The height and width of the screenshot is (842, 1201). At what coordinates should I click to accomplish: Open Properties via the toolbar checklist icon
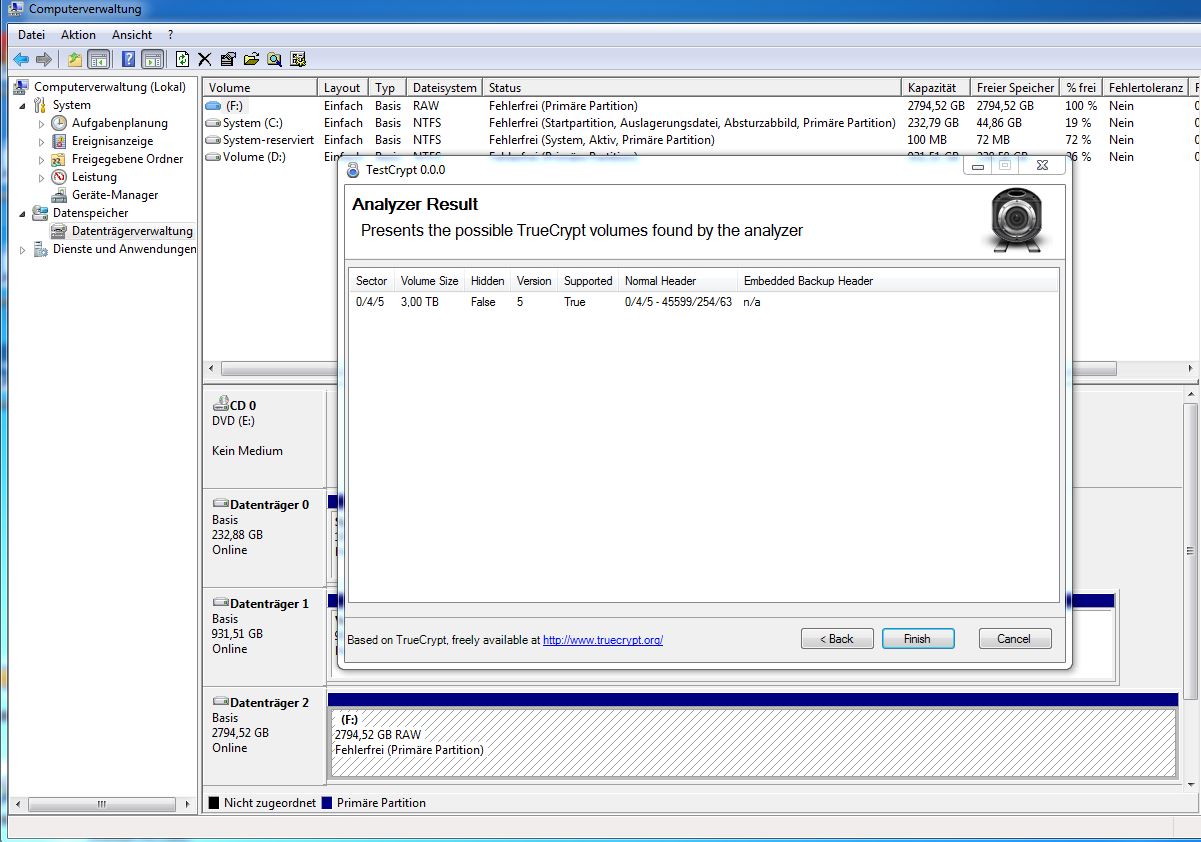click(x=228, y=59)
